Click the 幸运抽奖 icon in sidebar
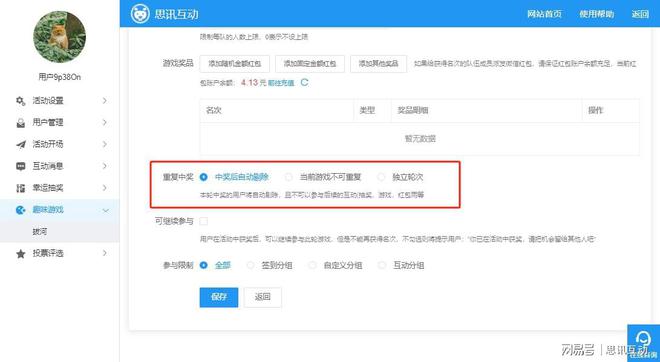660x362 pixels. (x=20, y=188)
